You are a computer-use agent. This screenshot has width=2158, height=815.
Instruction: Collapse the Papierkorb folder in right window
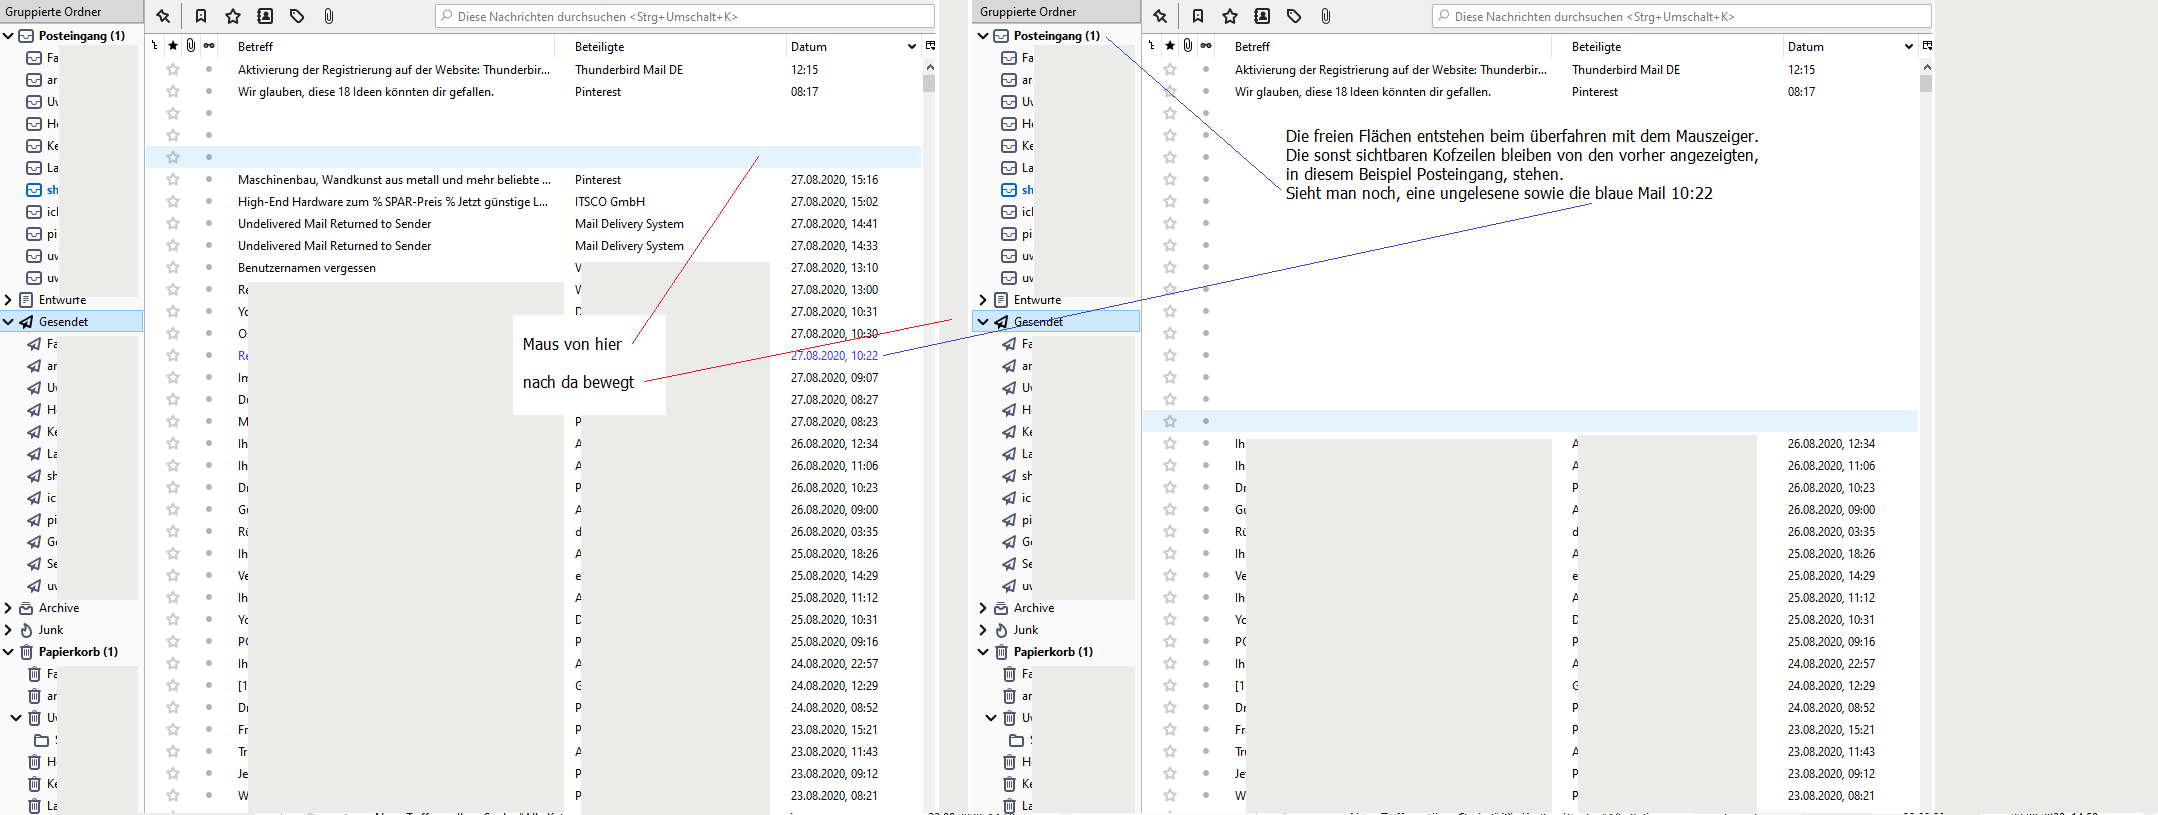983,652
